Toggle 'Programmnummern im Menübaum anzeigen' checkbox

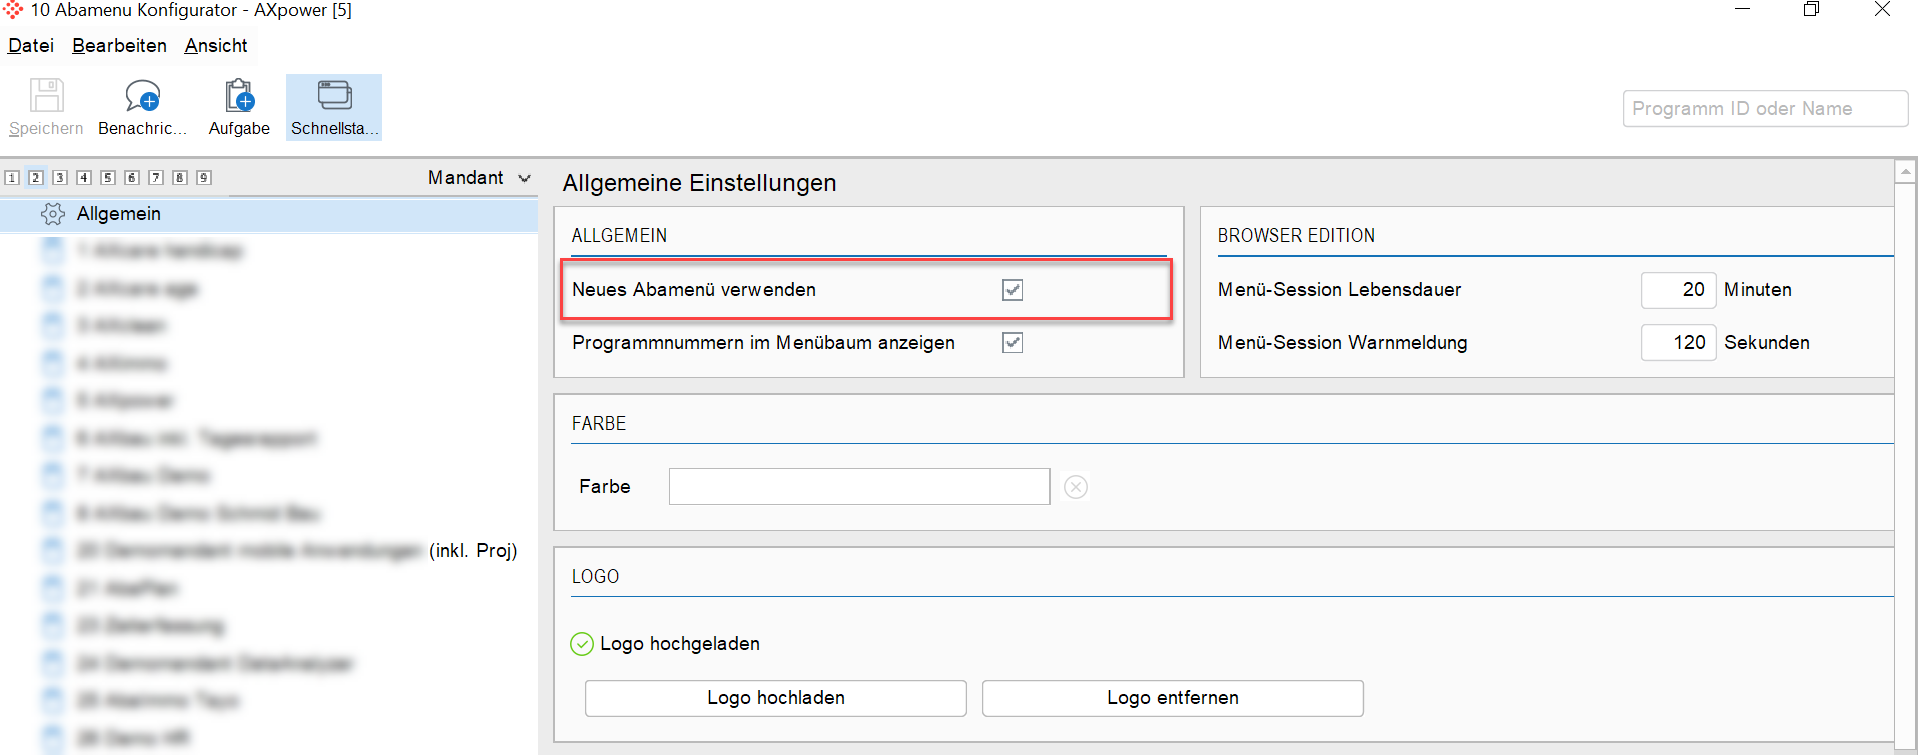pyautogui.click(x=1013, y=343)
